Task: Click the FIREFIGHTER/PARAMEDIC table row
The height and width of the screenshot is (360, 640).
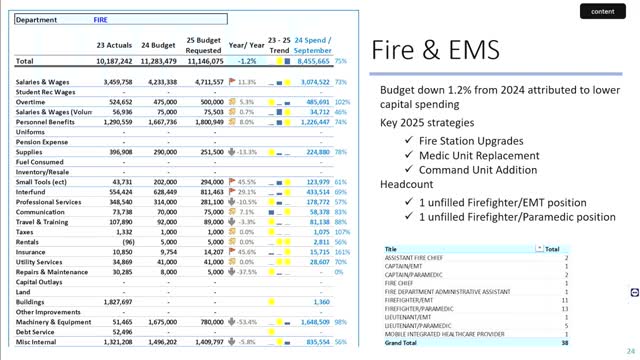Action: [x=476, y=309]
